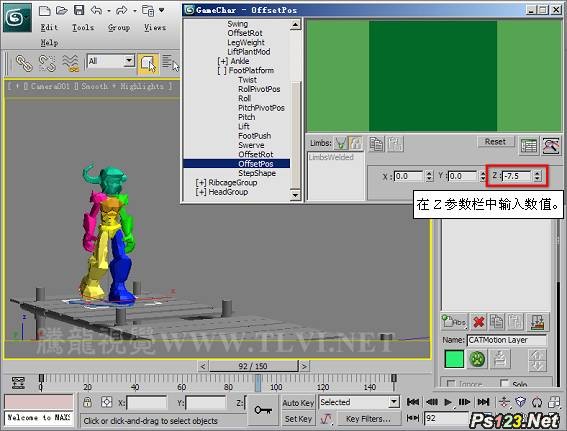Open the Tools menu
The image size is (567, 431).
point(83,27)
